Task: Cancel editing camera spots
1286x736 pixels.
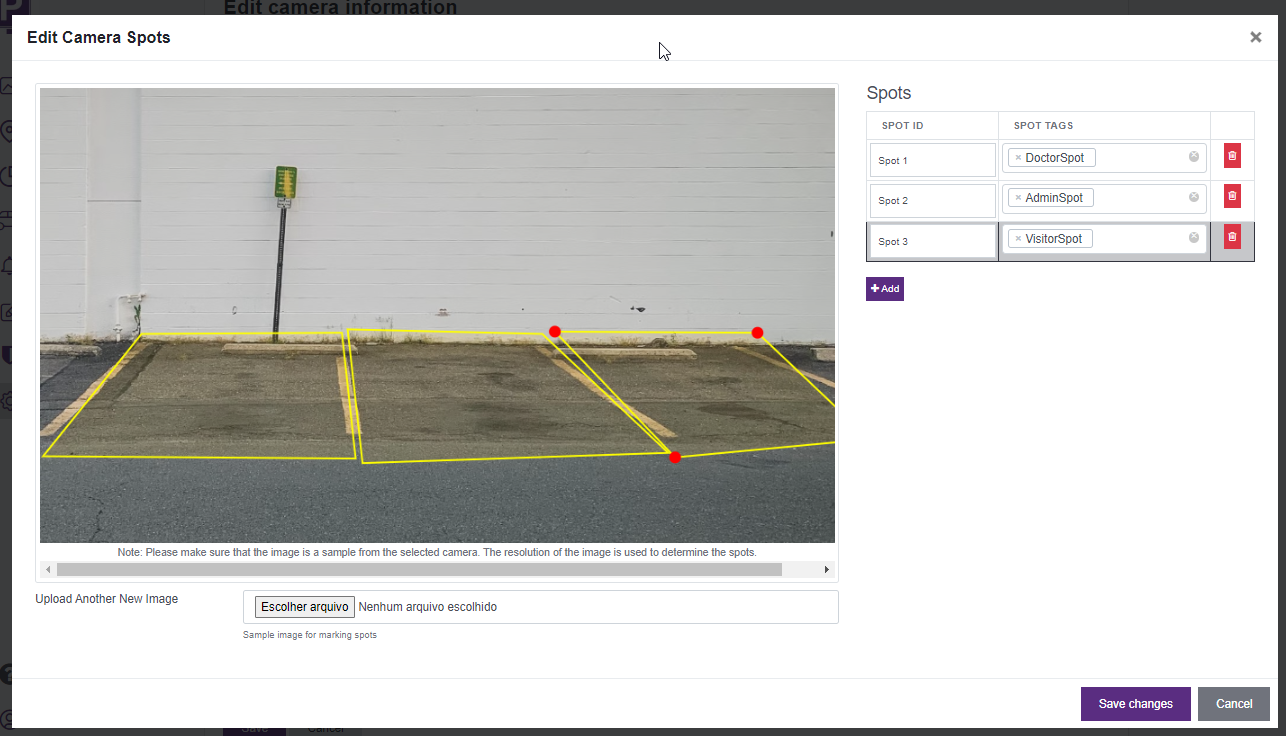Action: (1233, 704)
